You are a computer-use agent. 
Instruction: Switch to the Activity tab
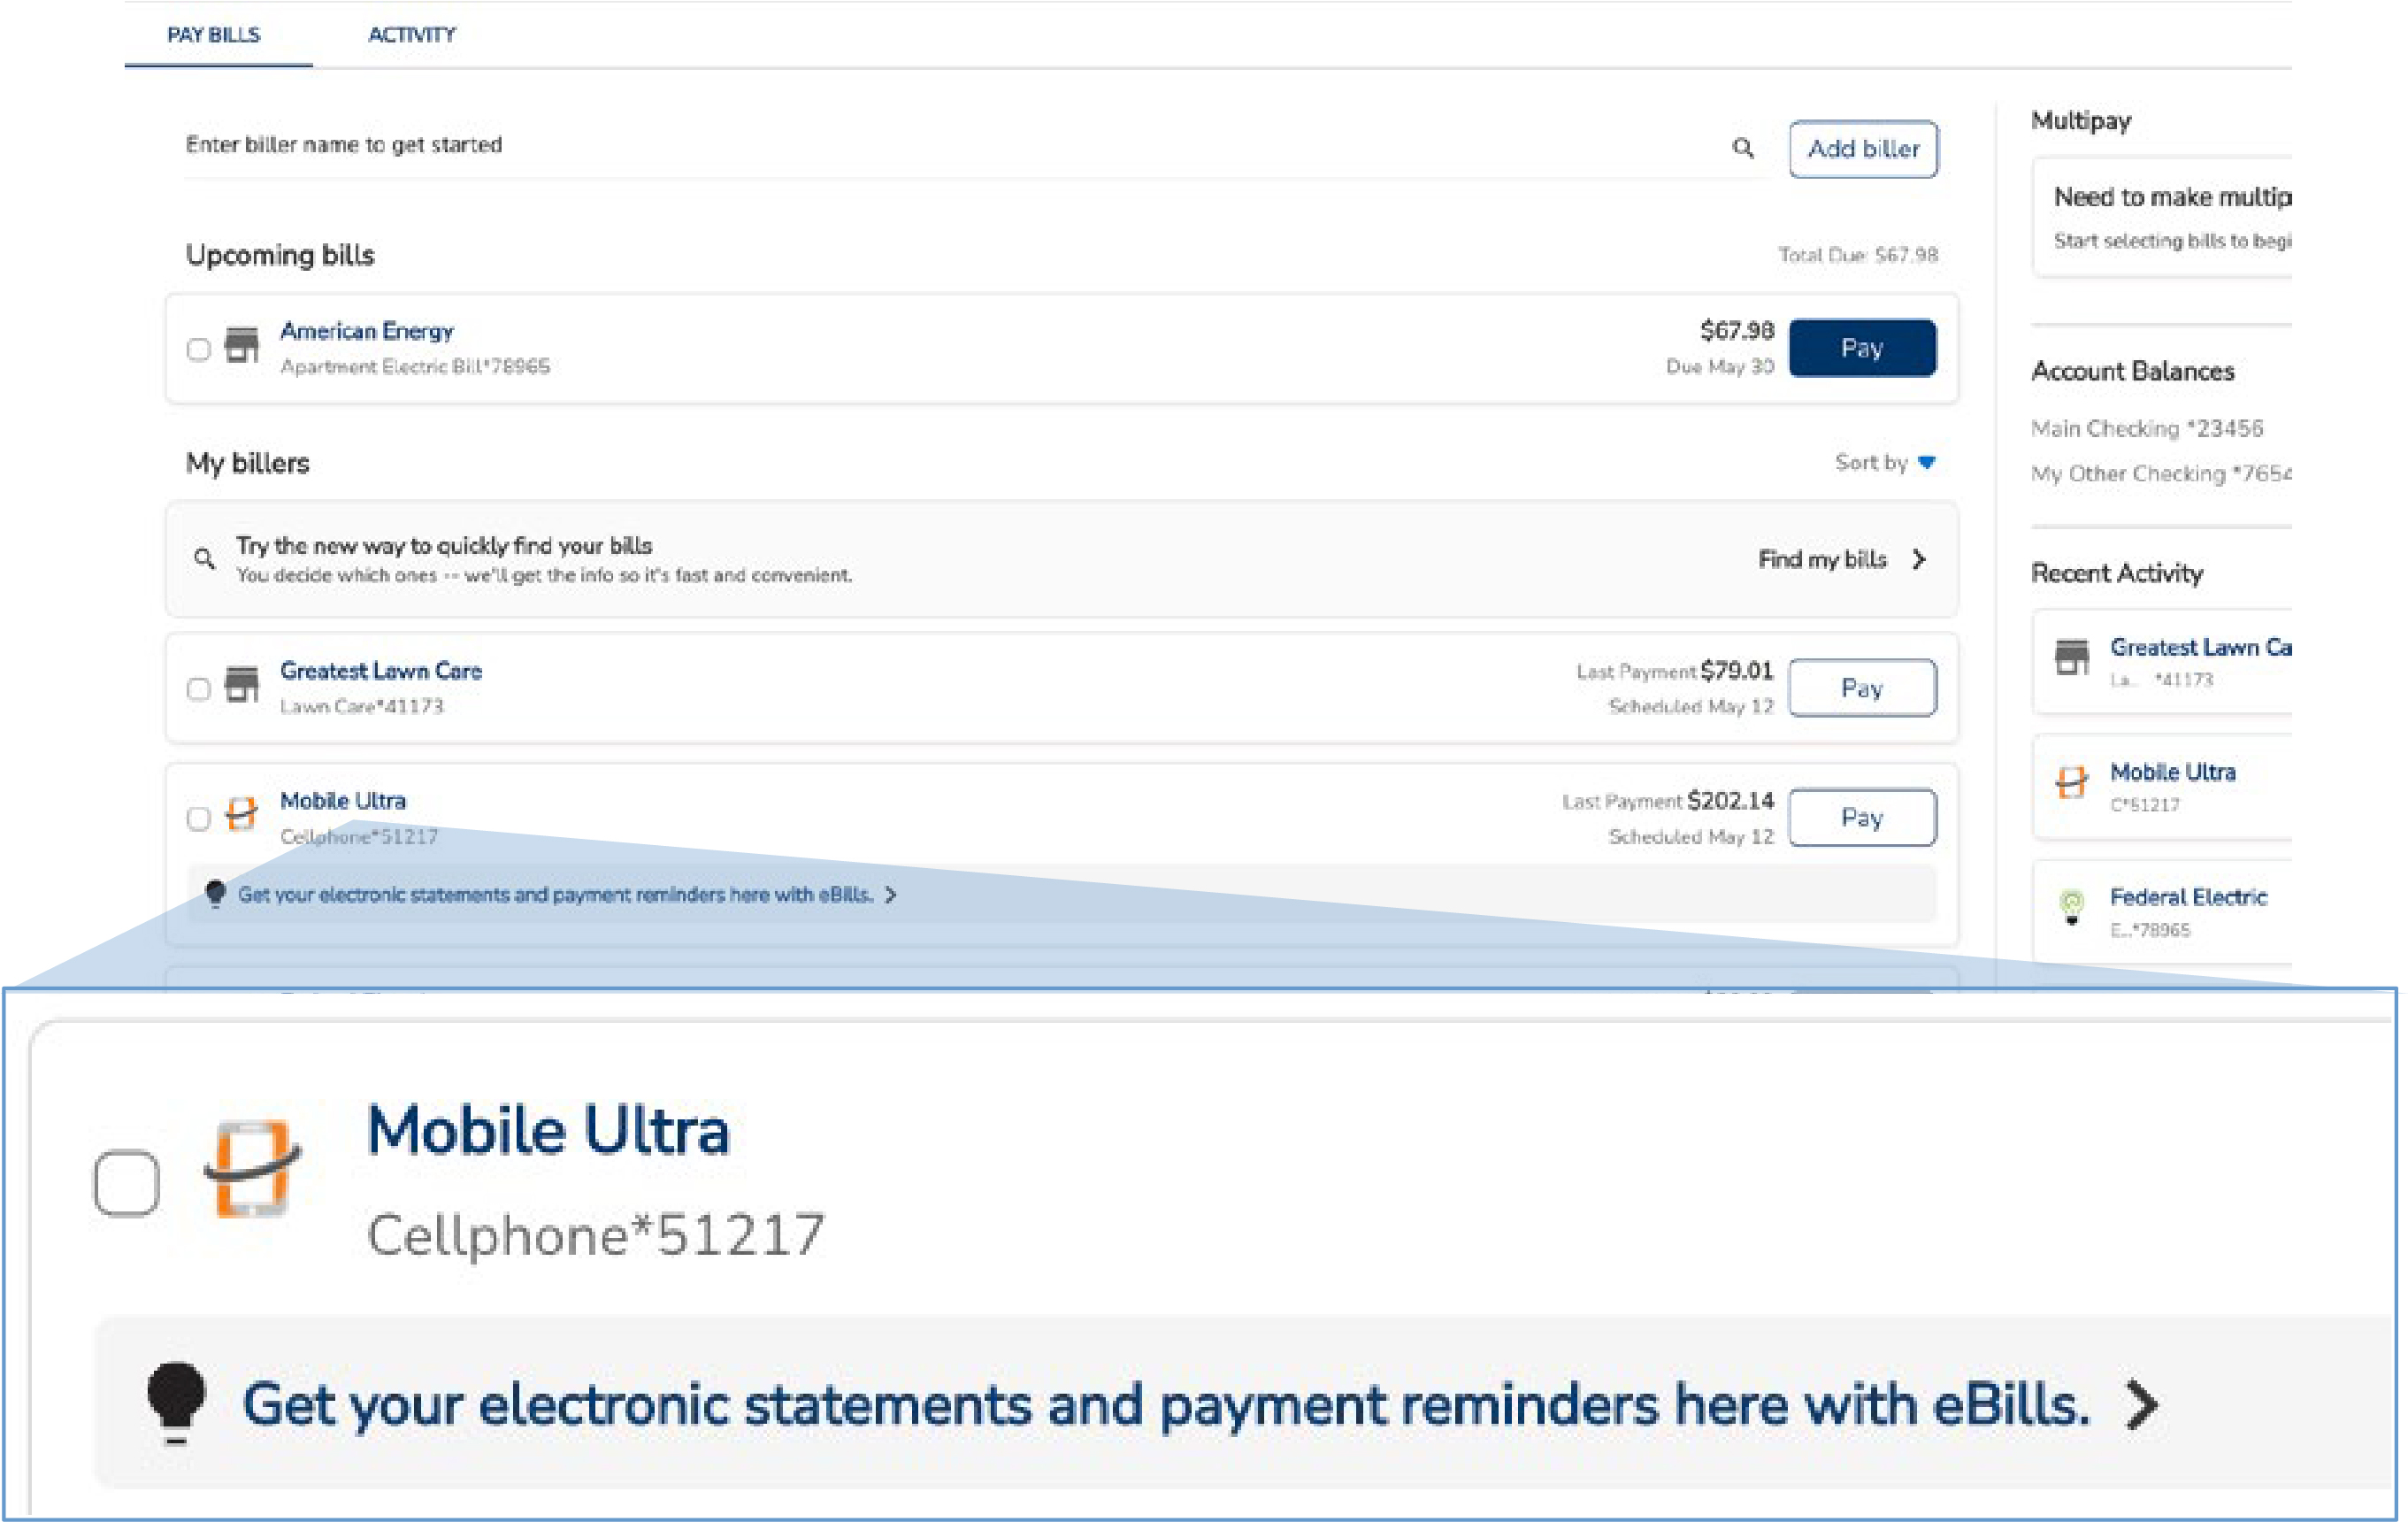(411, 35)
